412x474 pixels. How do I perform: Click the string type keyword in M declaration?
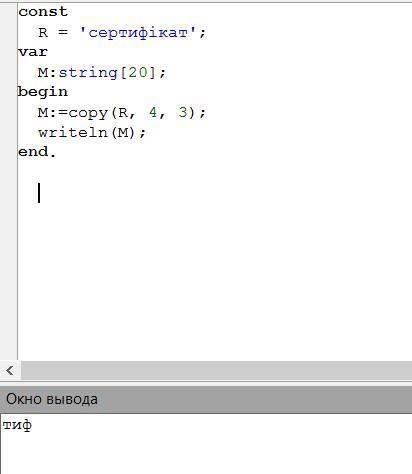tap(88, 72)
